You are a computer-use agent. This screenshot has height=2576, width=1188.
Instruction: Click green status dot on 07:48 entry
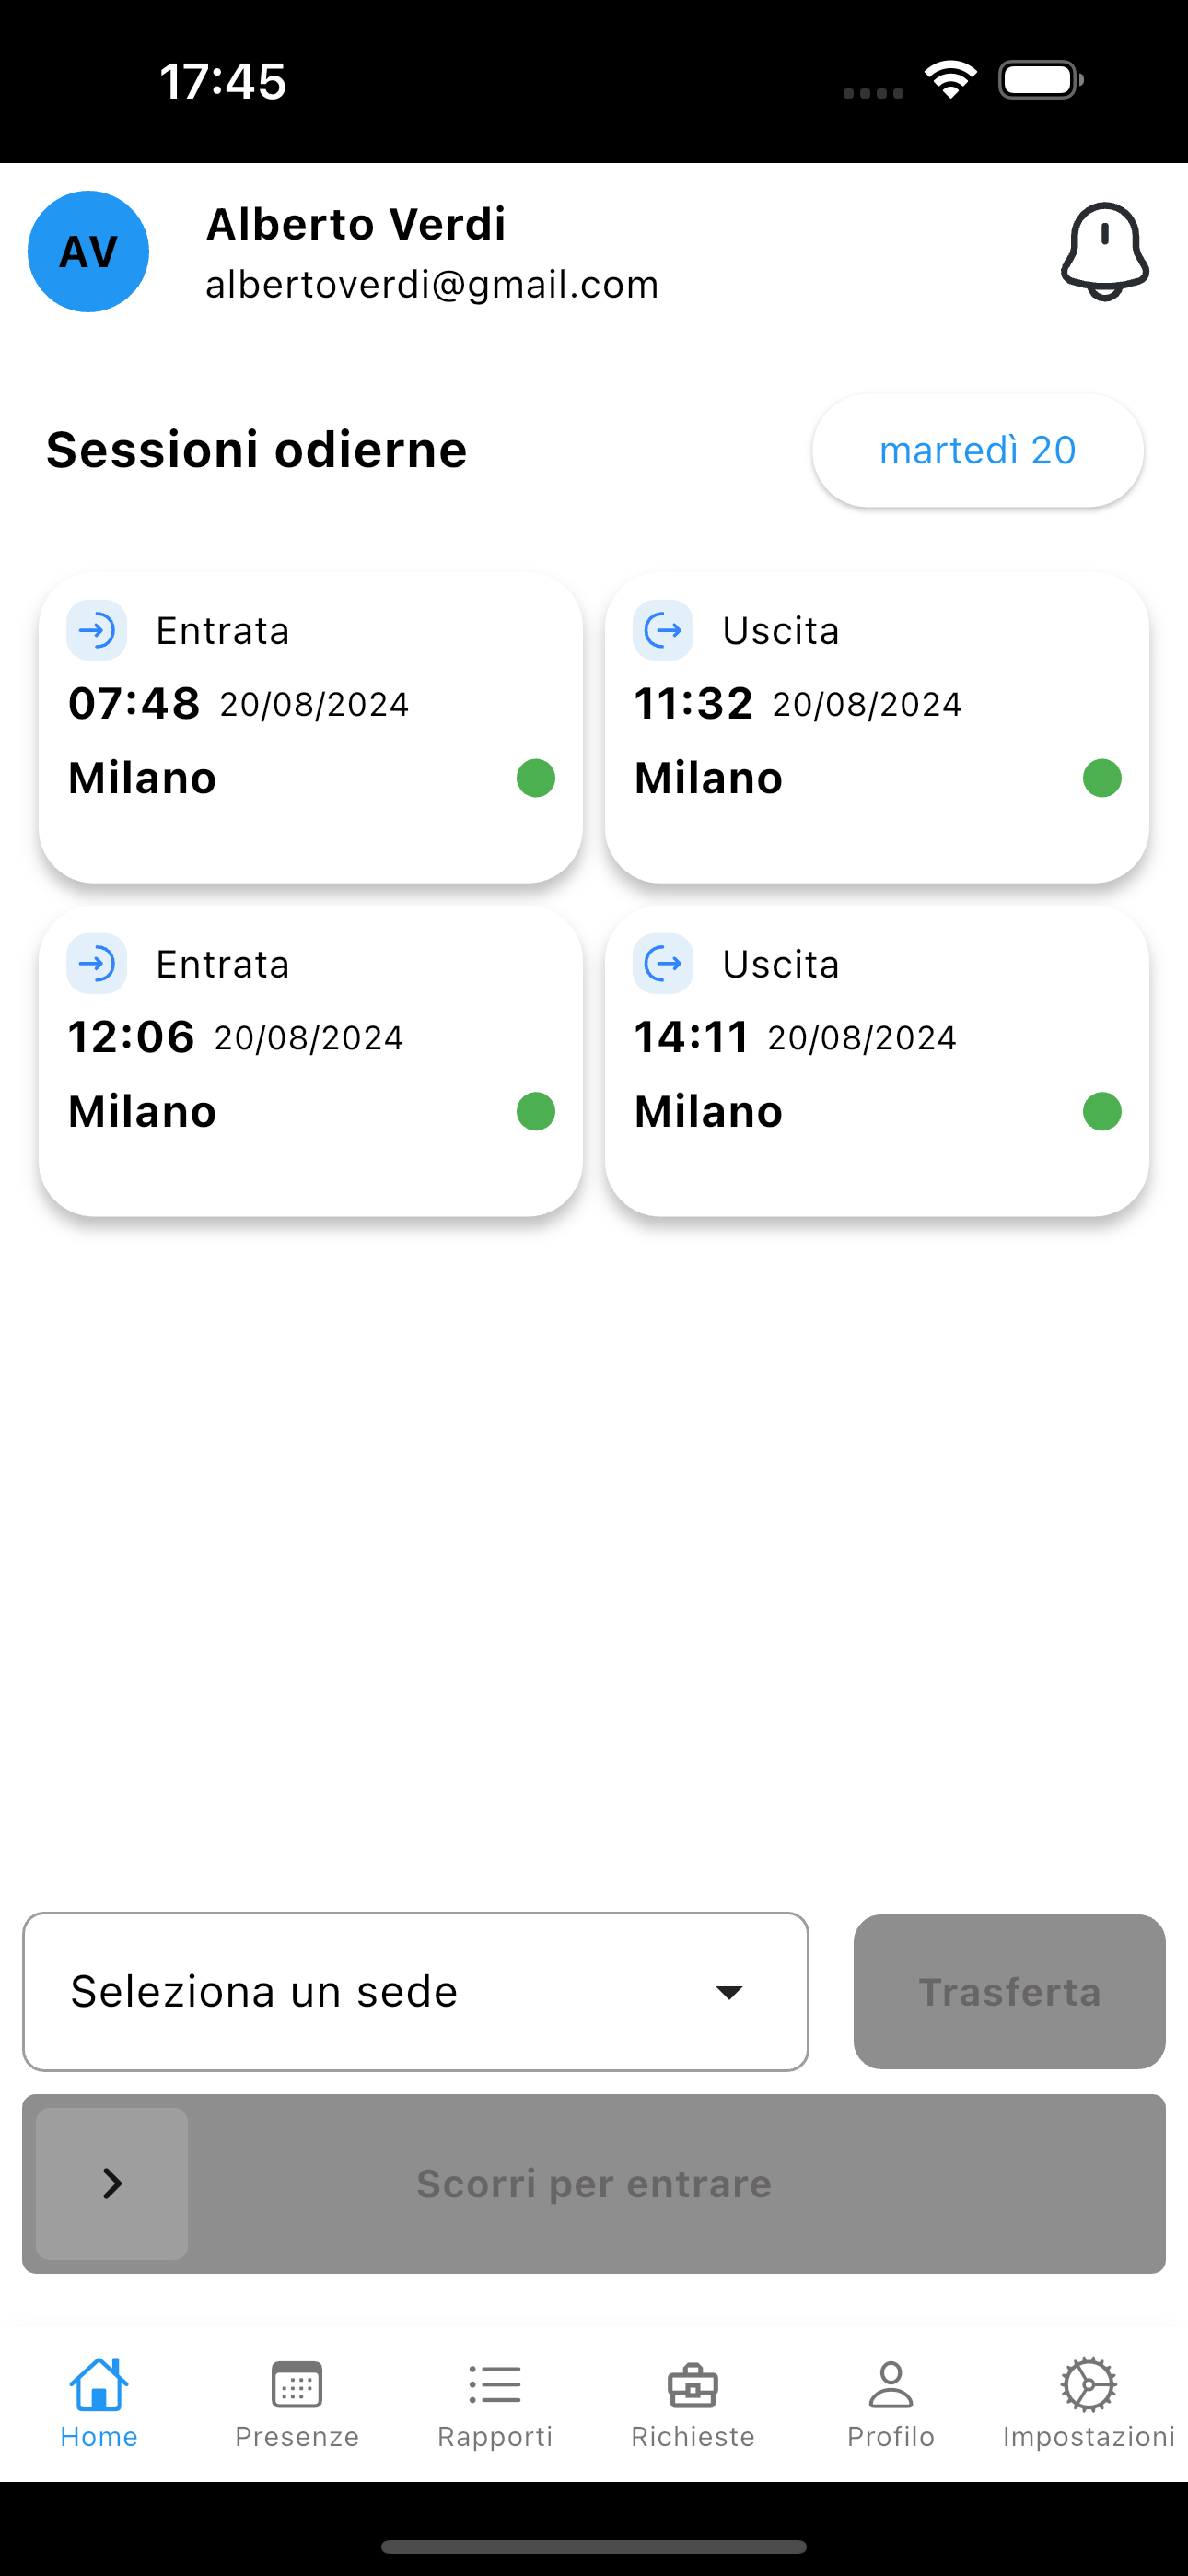pos(536,778)
